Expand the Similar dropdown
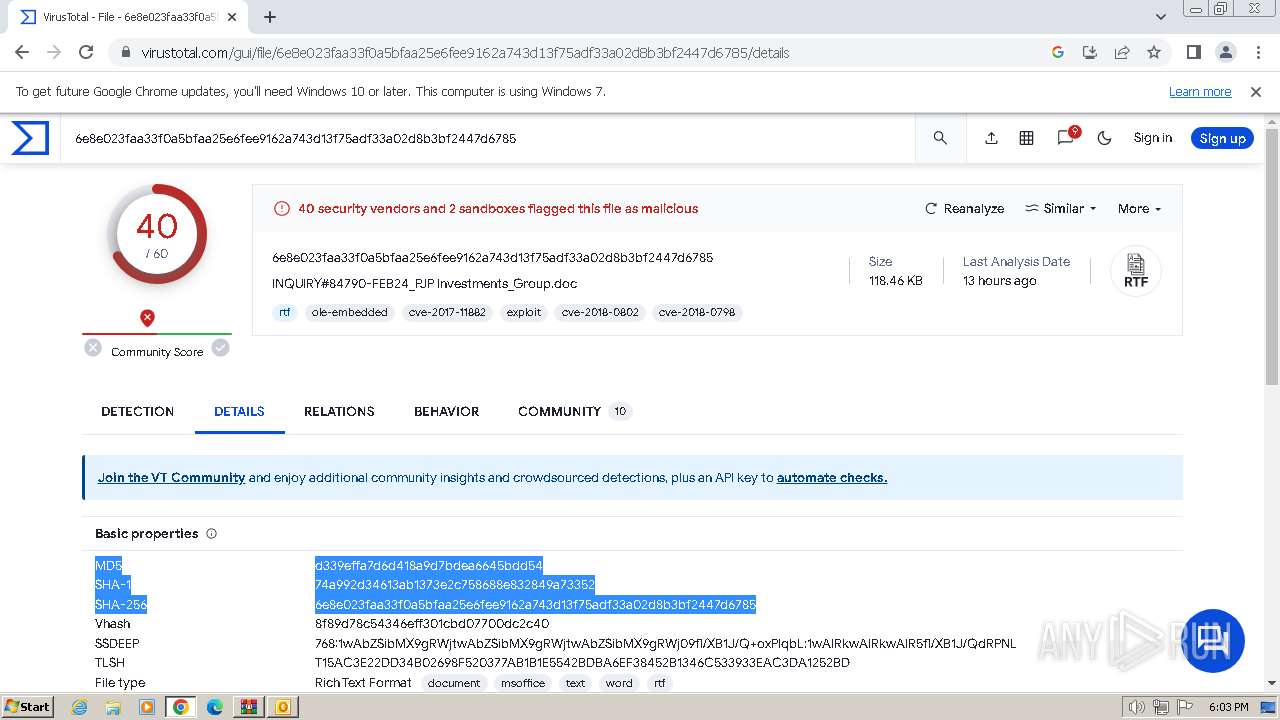 1061,208
